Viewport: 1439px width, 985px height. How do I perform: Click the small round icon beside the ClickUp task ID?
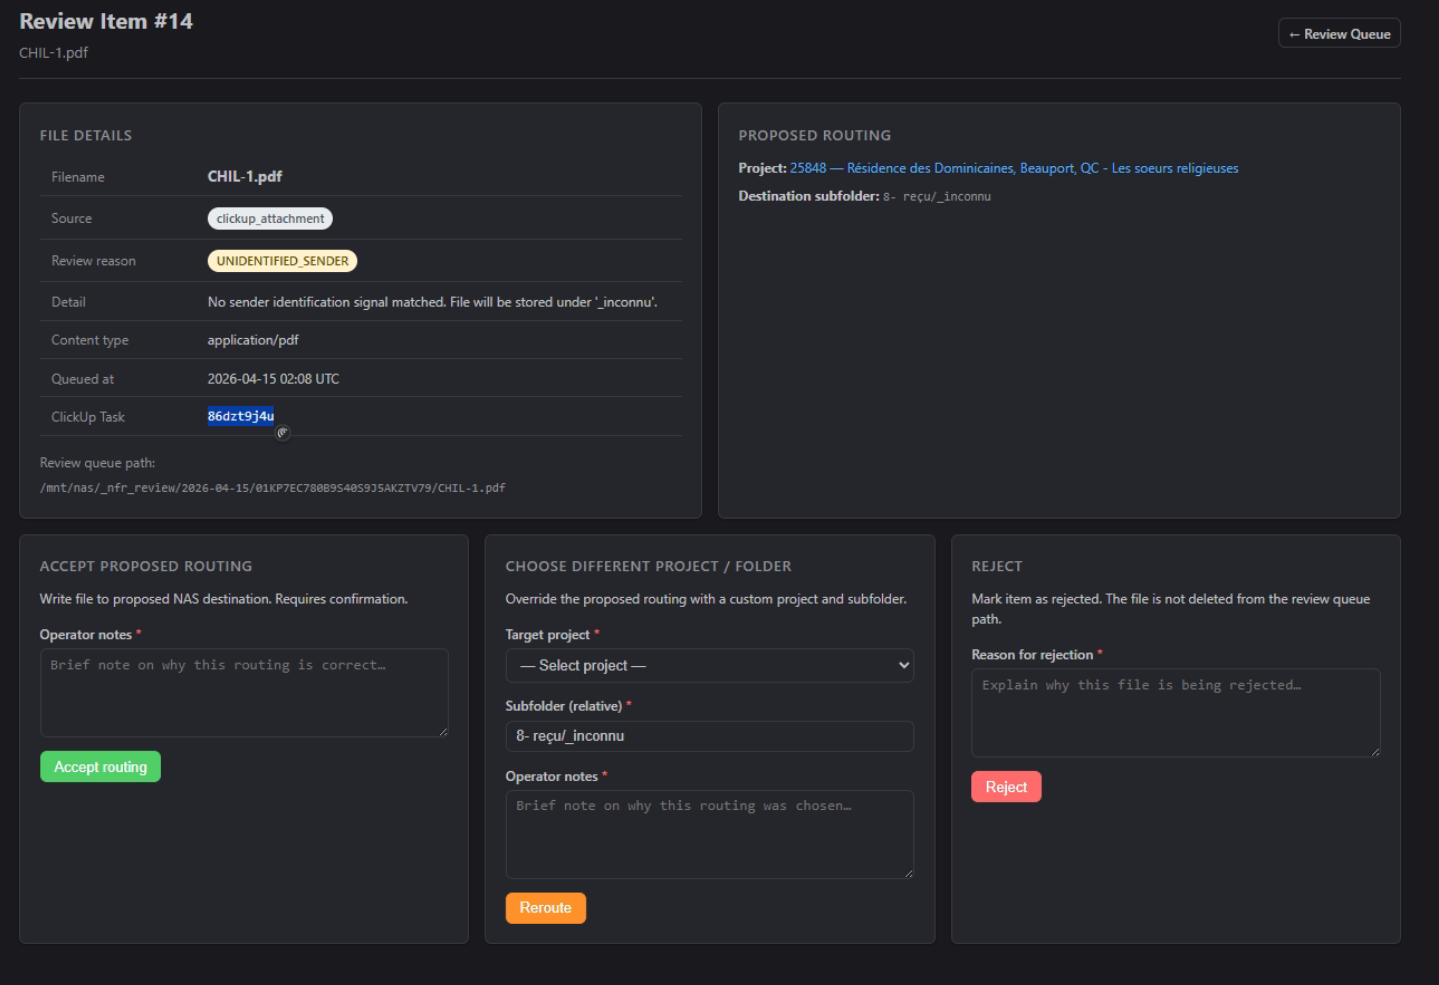[283, 432]
